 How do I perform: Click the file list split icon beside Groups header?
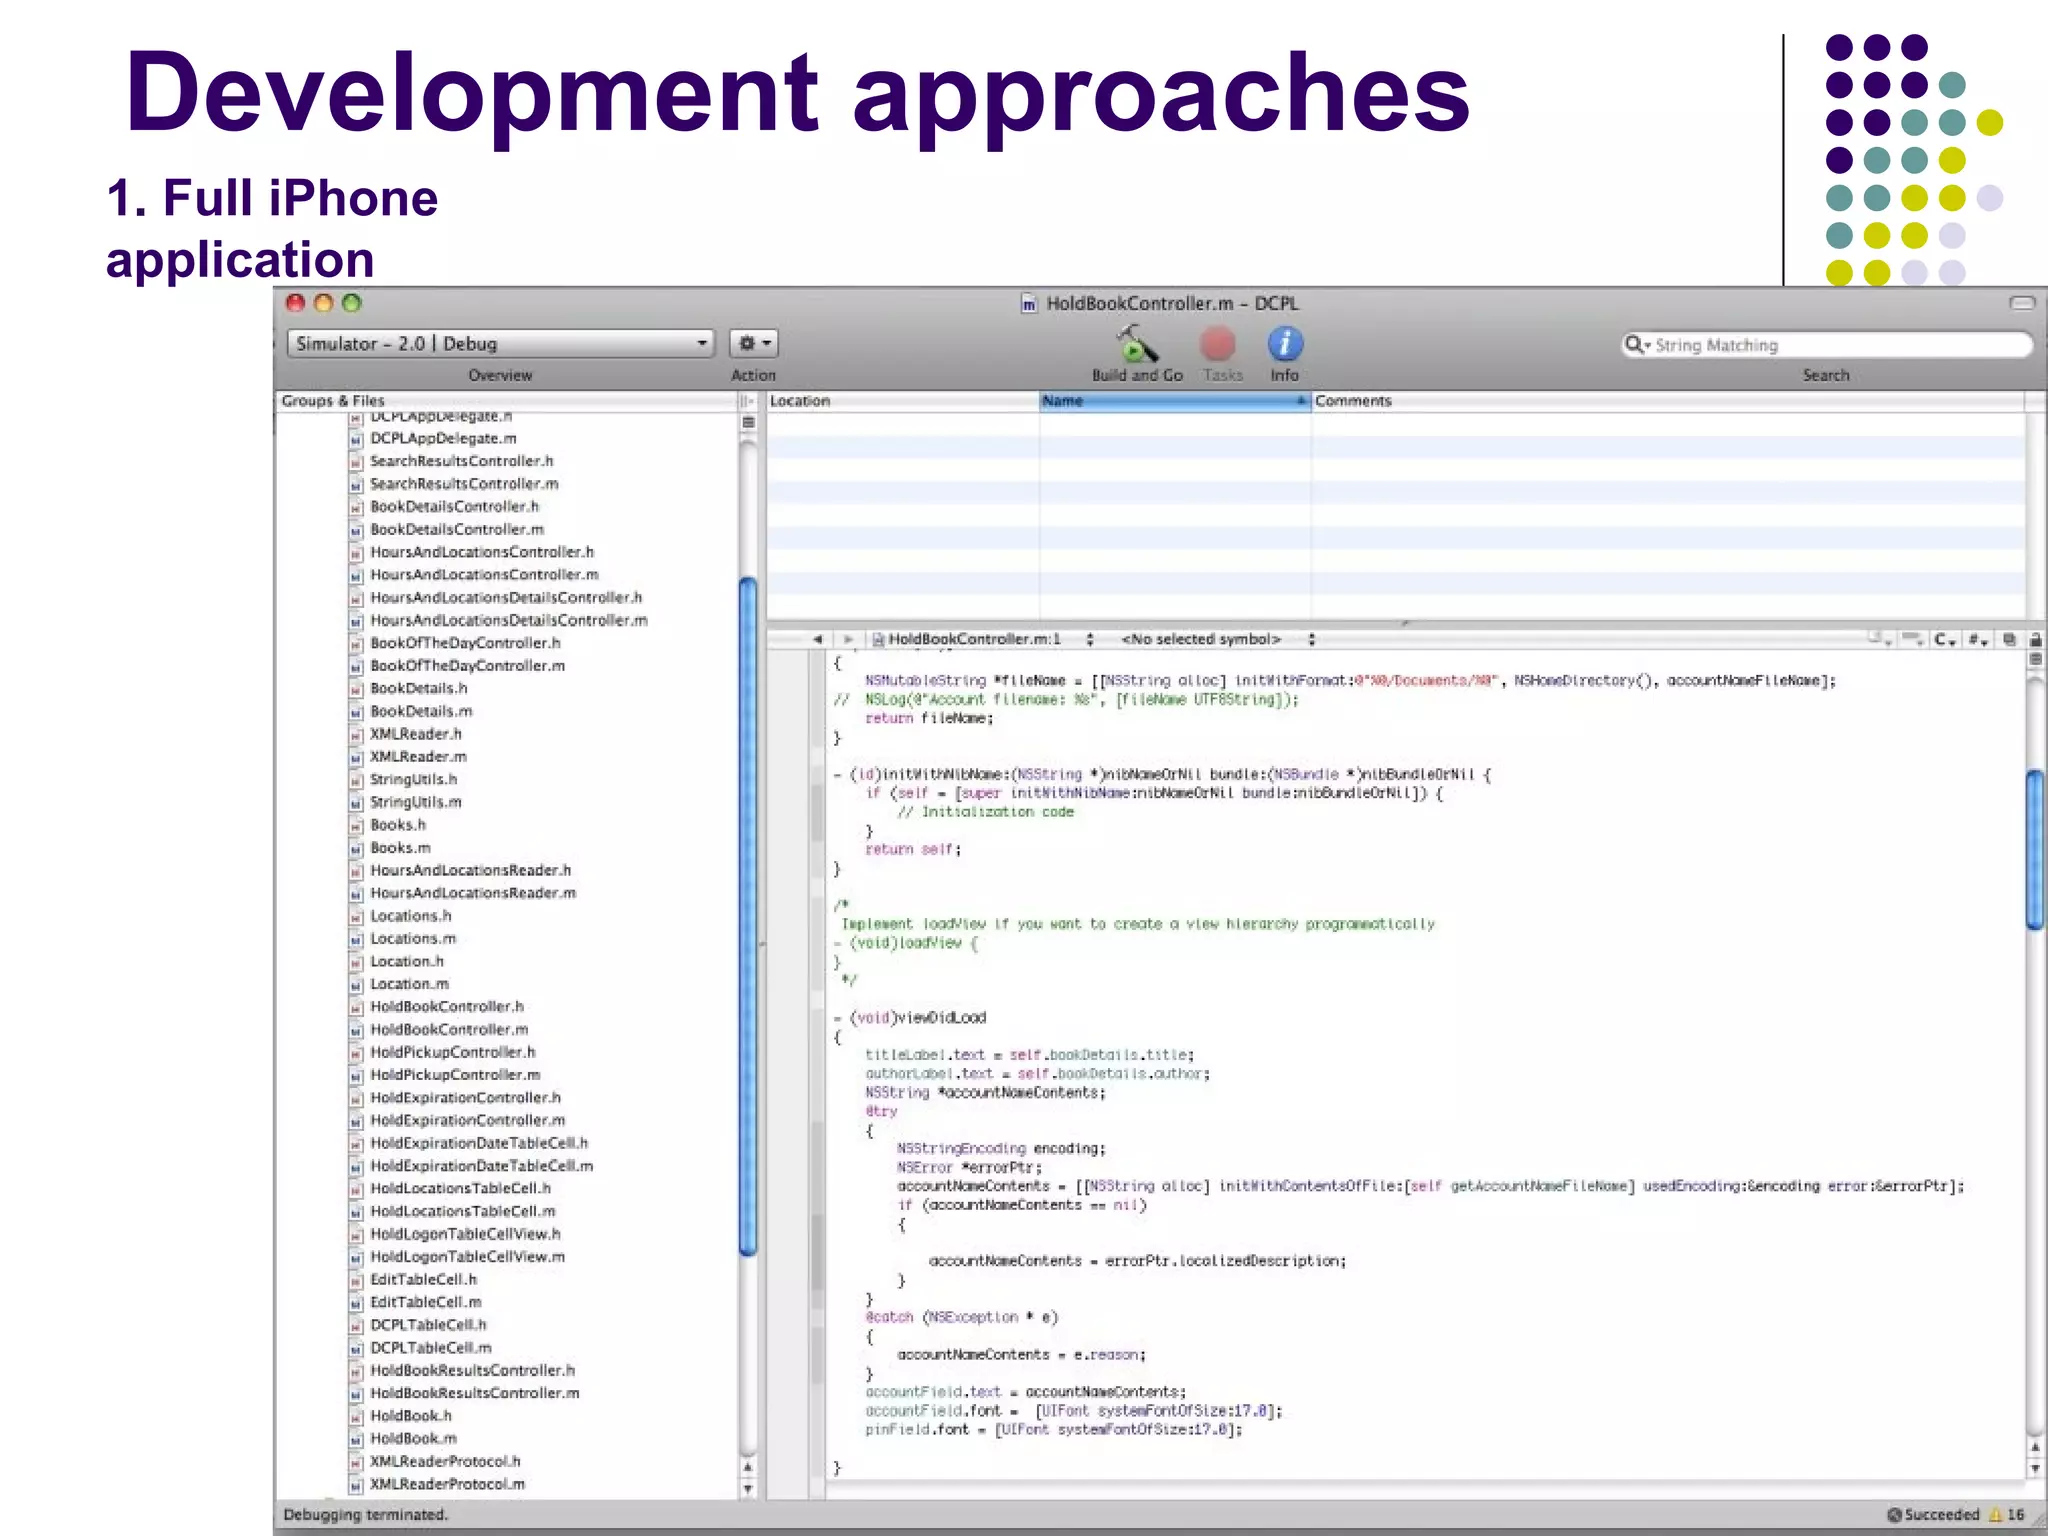pos(747,401)
